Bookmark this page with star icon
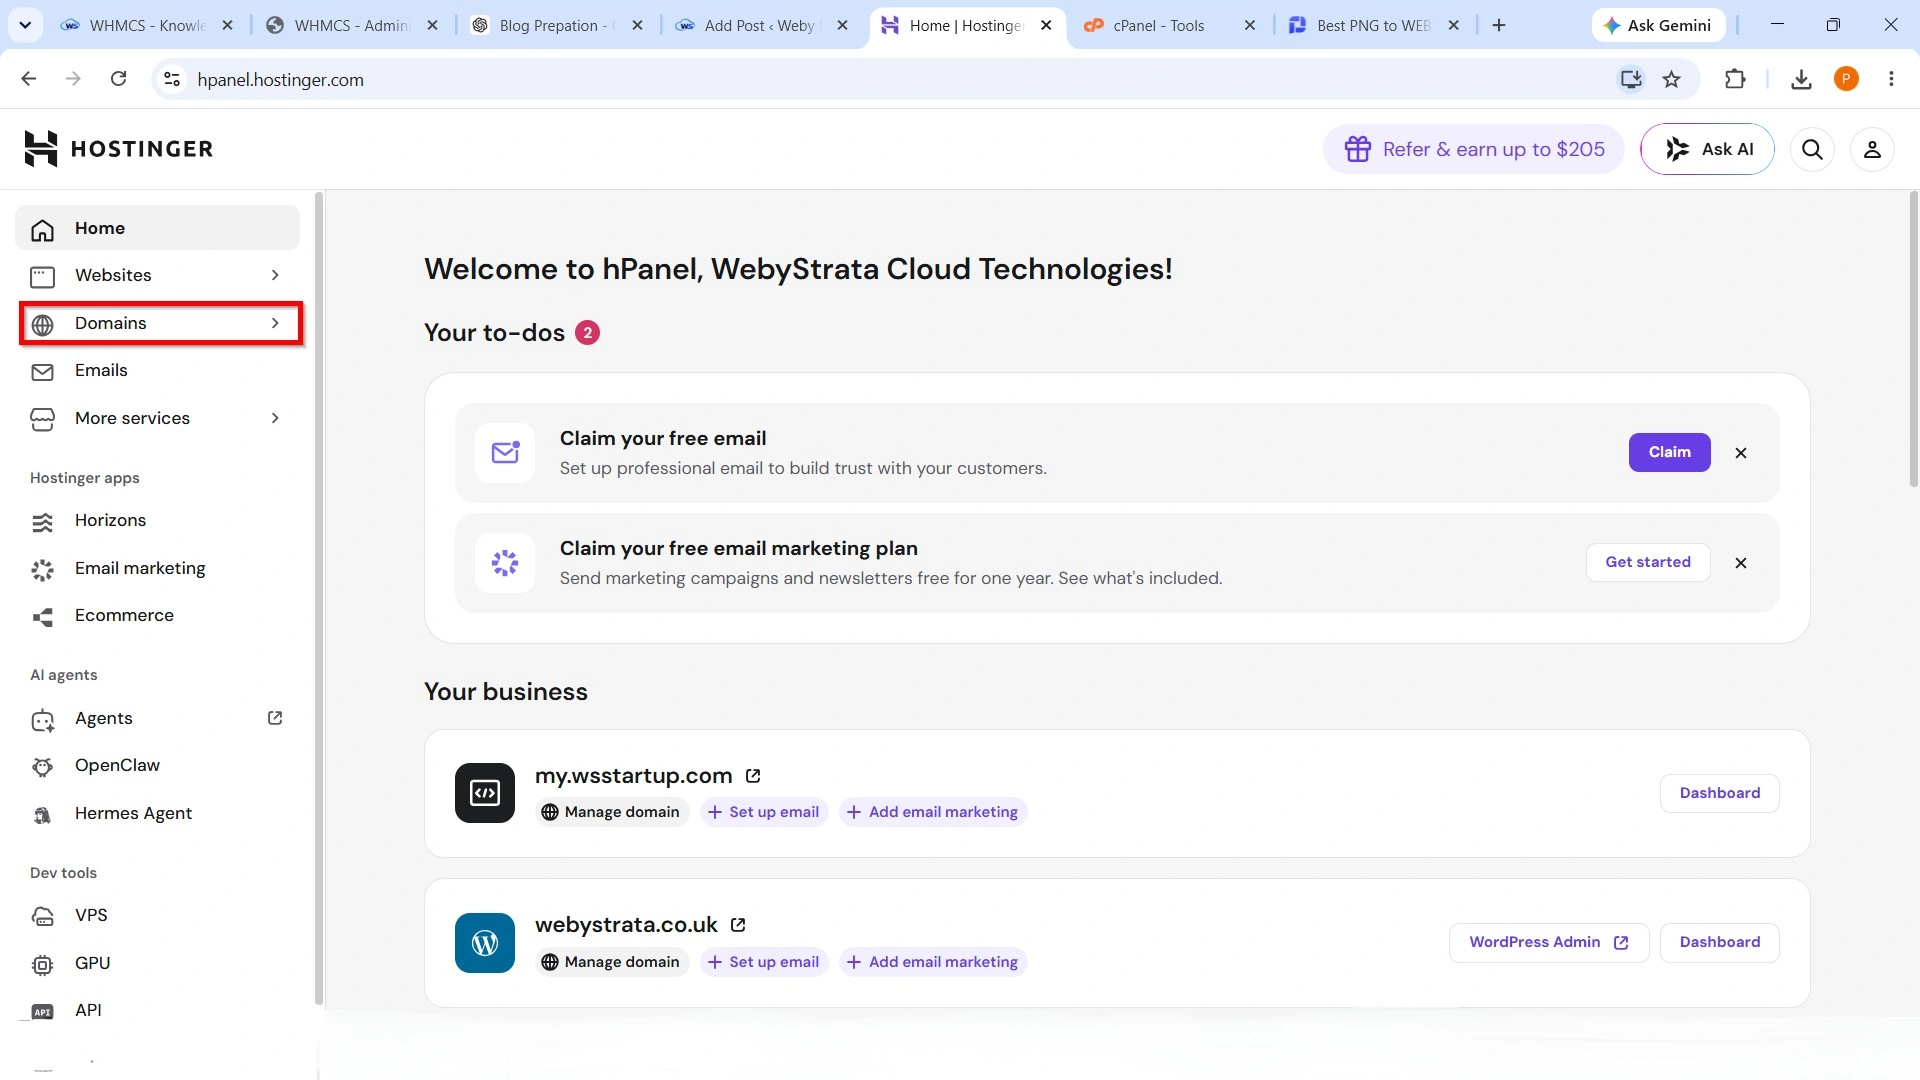Screen dimensions: 1920x1080 point(1671,79)
